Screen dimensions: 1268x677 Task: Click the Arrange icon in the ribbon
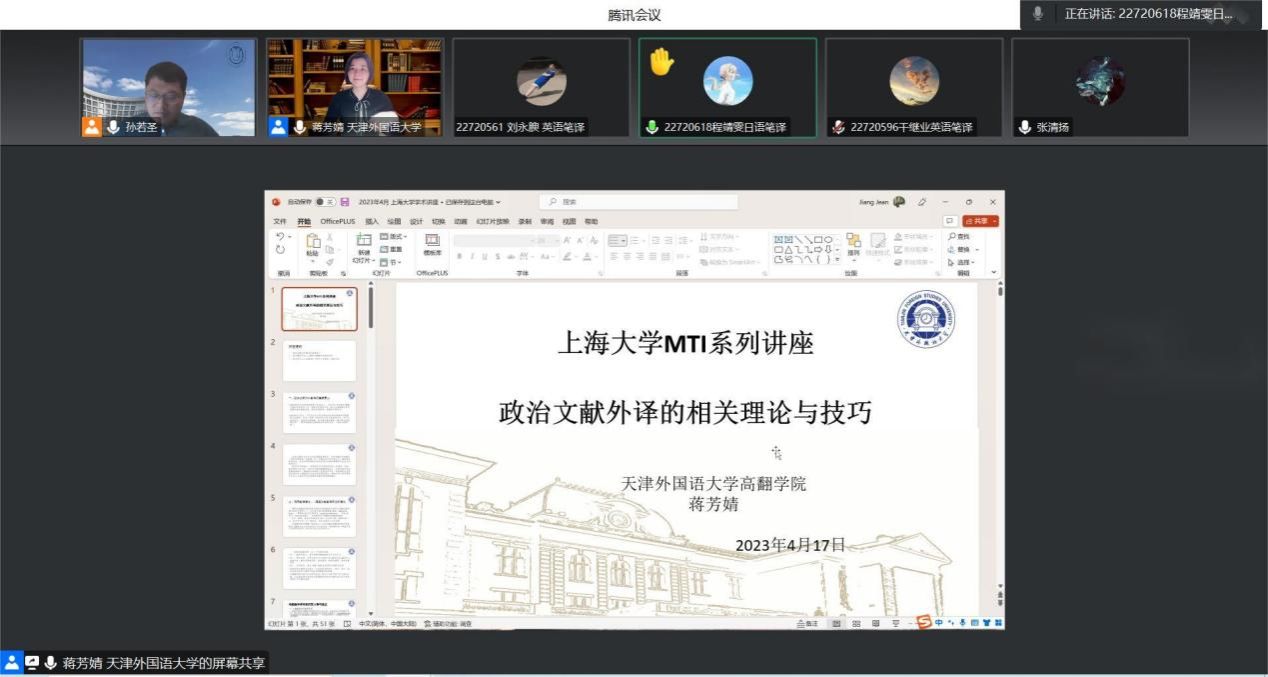tap(853, 243)
